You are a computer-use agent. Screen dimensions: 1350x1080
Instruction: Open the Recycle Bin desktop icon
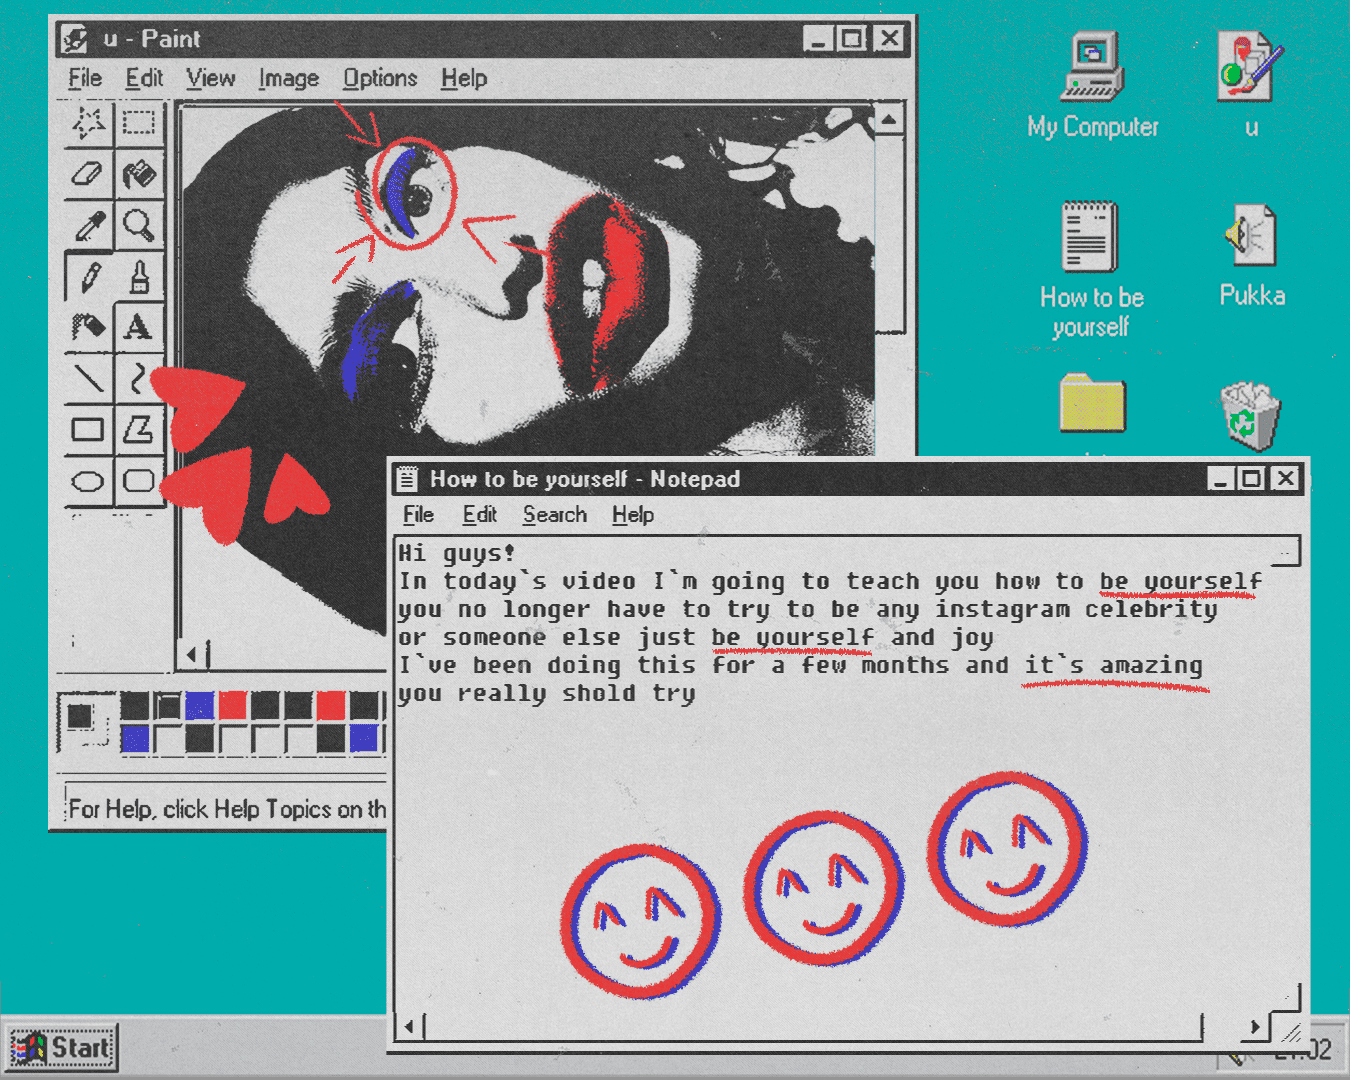(1249, 416)
